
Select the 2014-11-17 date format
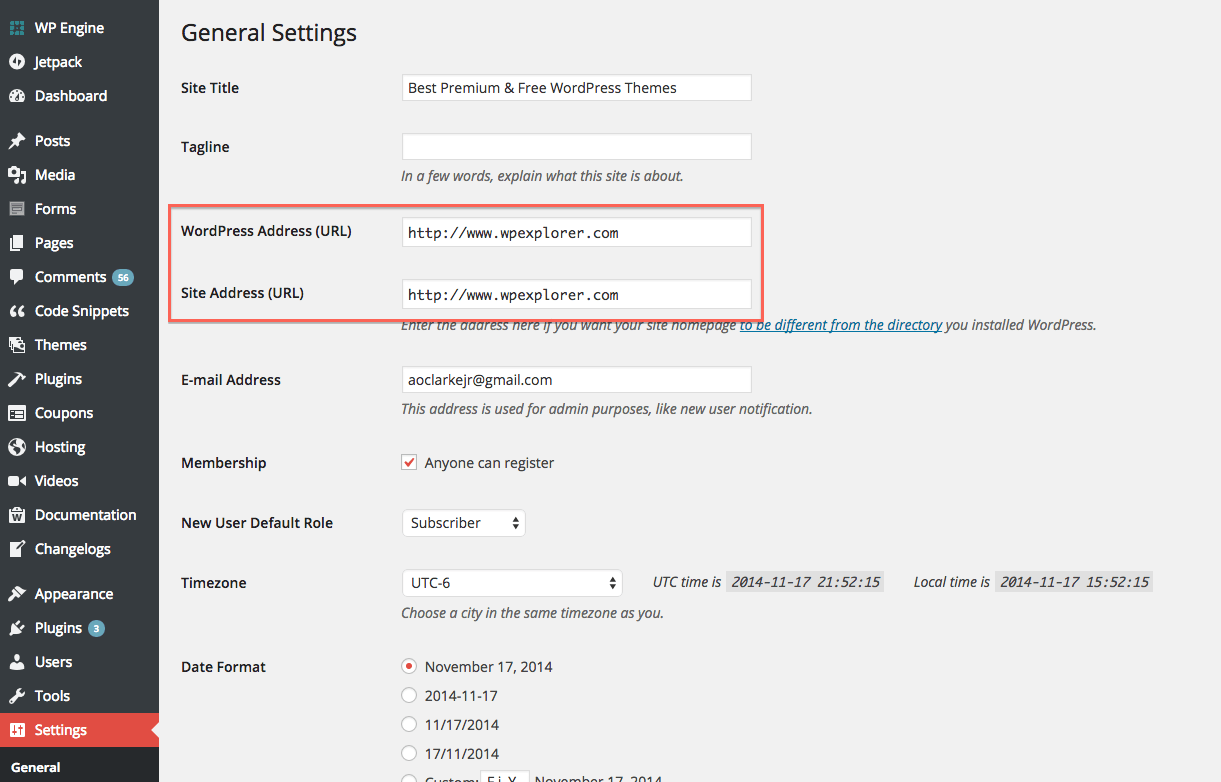(409, 695)
